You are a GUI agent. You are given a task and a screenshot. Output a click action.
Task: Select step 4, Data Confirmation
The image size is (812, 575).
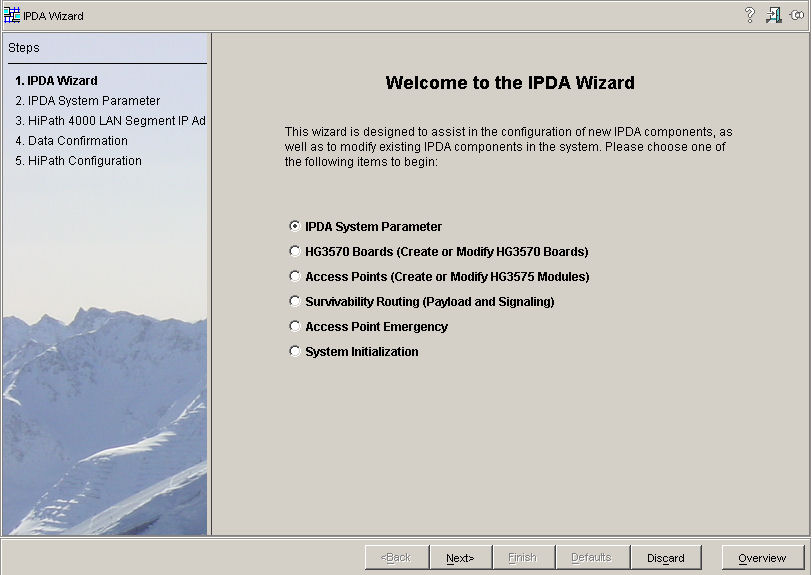click(71, 141)
